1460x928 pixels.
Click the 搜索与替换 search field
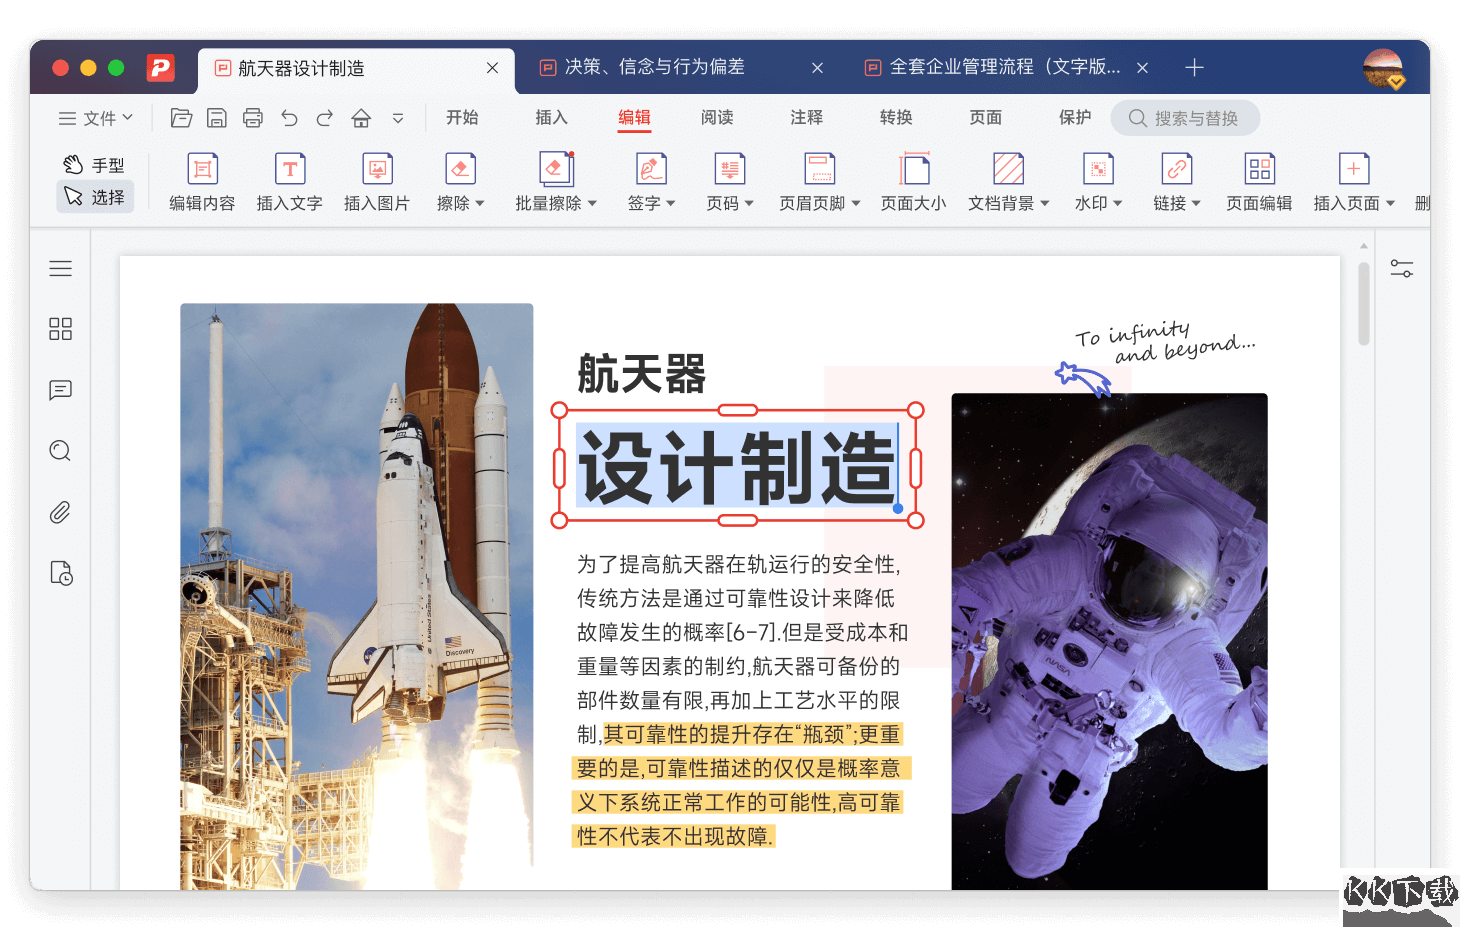1185,117
